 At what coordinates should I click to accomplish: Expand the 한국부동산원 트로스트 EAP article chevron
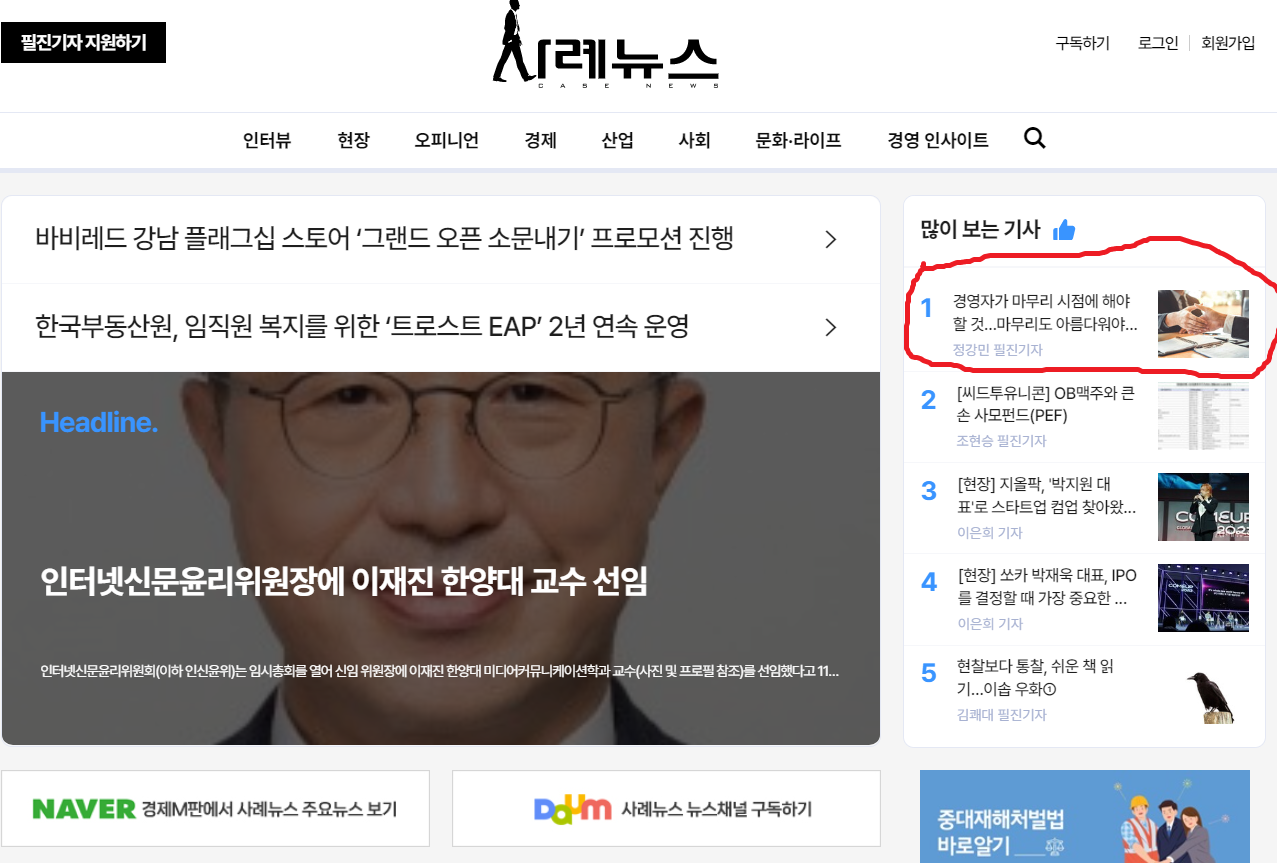829,327
